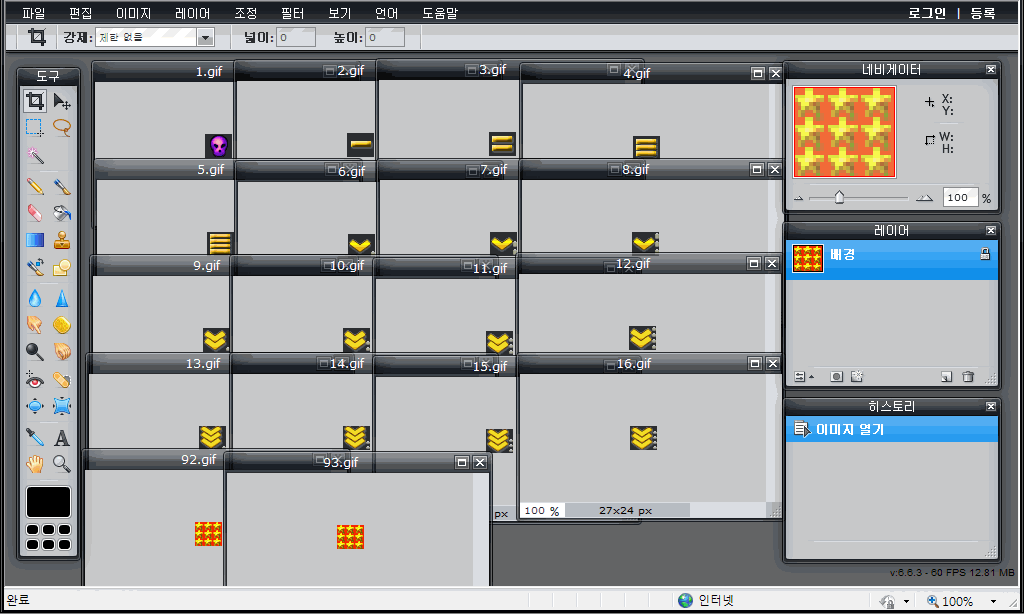Click the 넓이 width input field
The image size is (1024, 614).
296,38
